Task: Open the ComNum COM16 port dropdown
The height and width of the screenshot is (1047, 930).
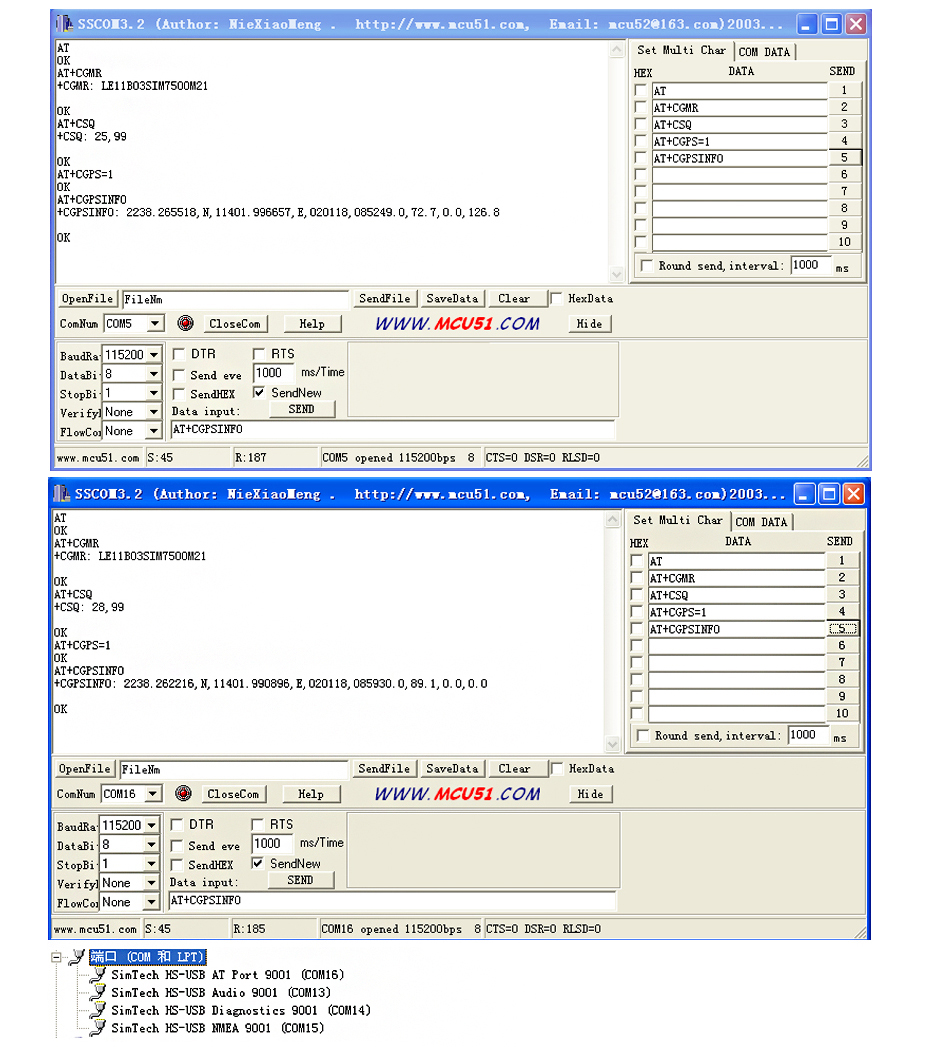Action: pos(153,794)
